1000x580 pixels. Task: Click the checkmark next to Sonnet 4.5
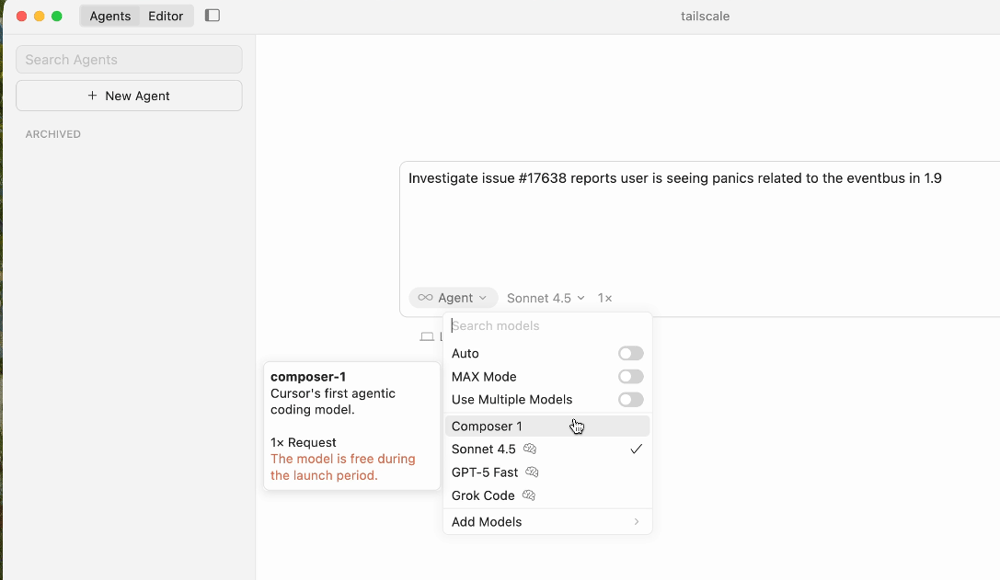[x=636, y=449]
